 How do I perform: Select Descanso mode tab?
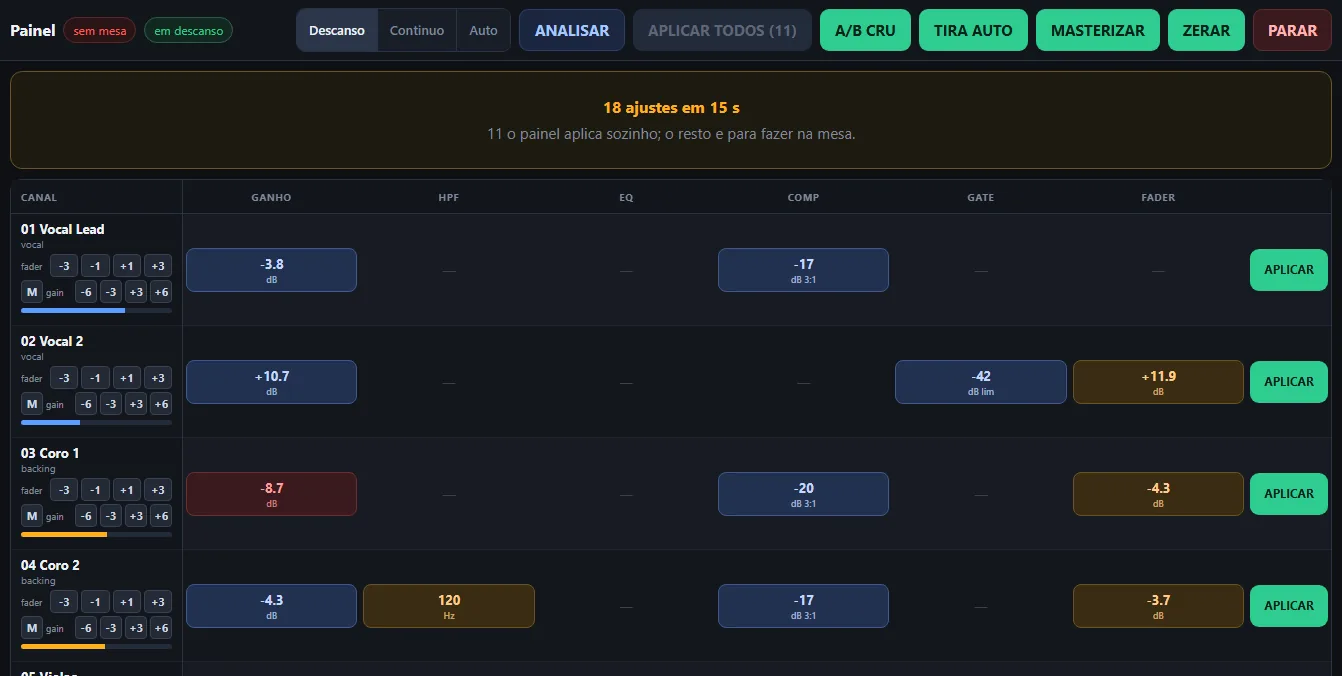(x=337, y=30)
